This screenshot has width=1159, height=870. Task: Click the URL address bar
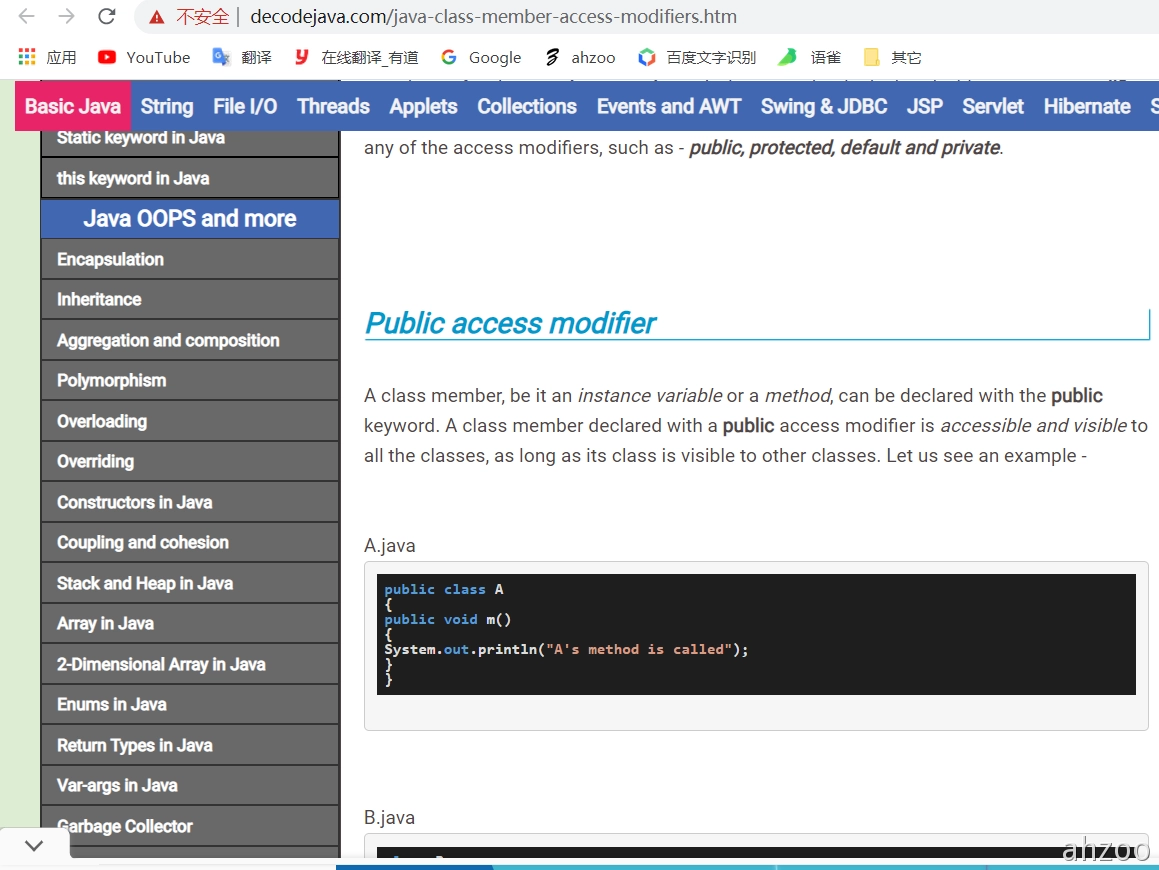[x=600, y=17]
